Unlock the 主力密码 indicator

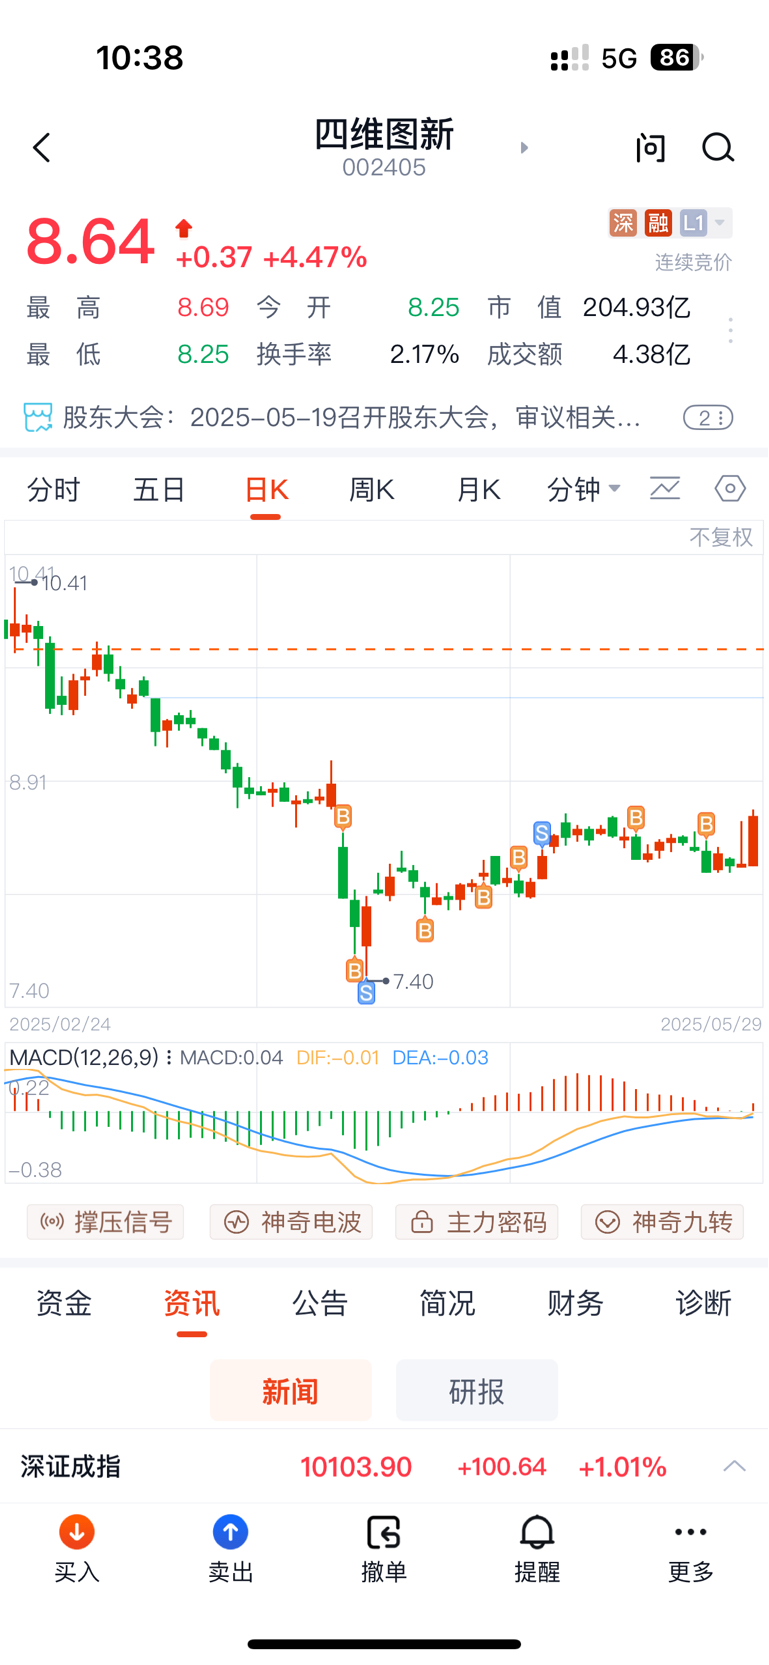tap(477, 1222)
